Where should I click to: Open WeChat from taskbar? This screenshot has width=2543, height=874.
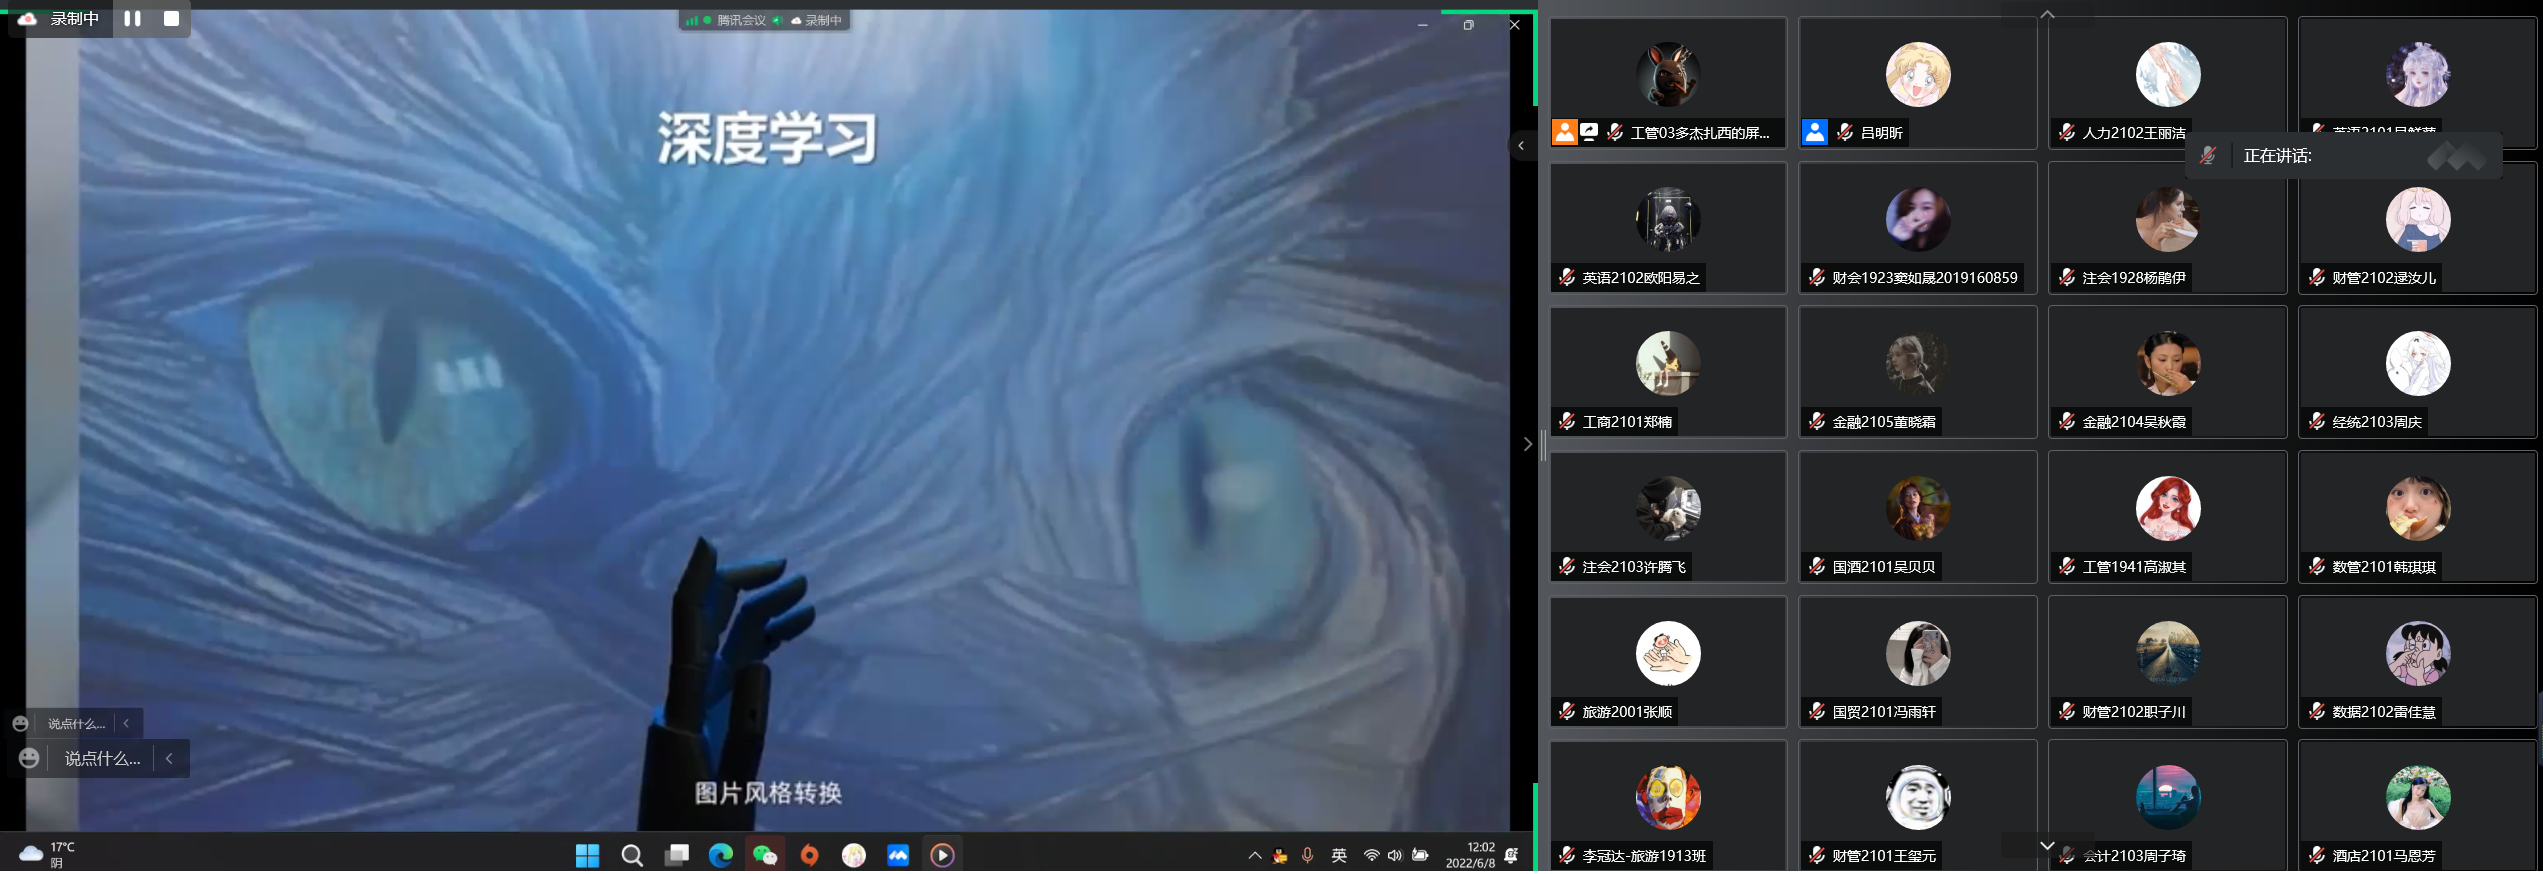click(765, 856)
